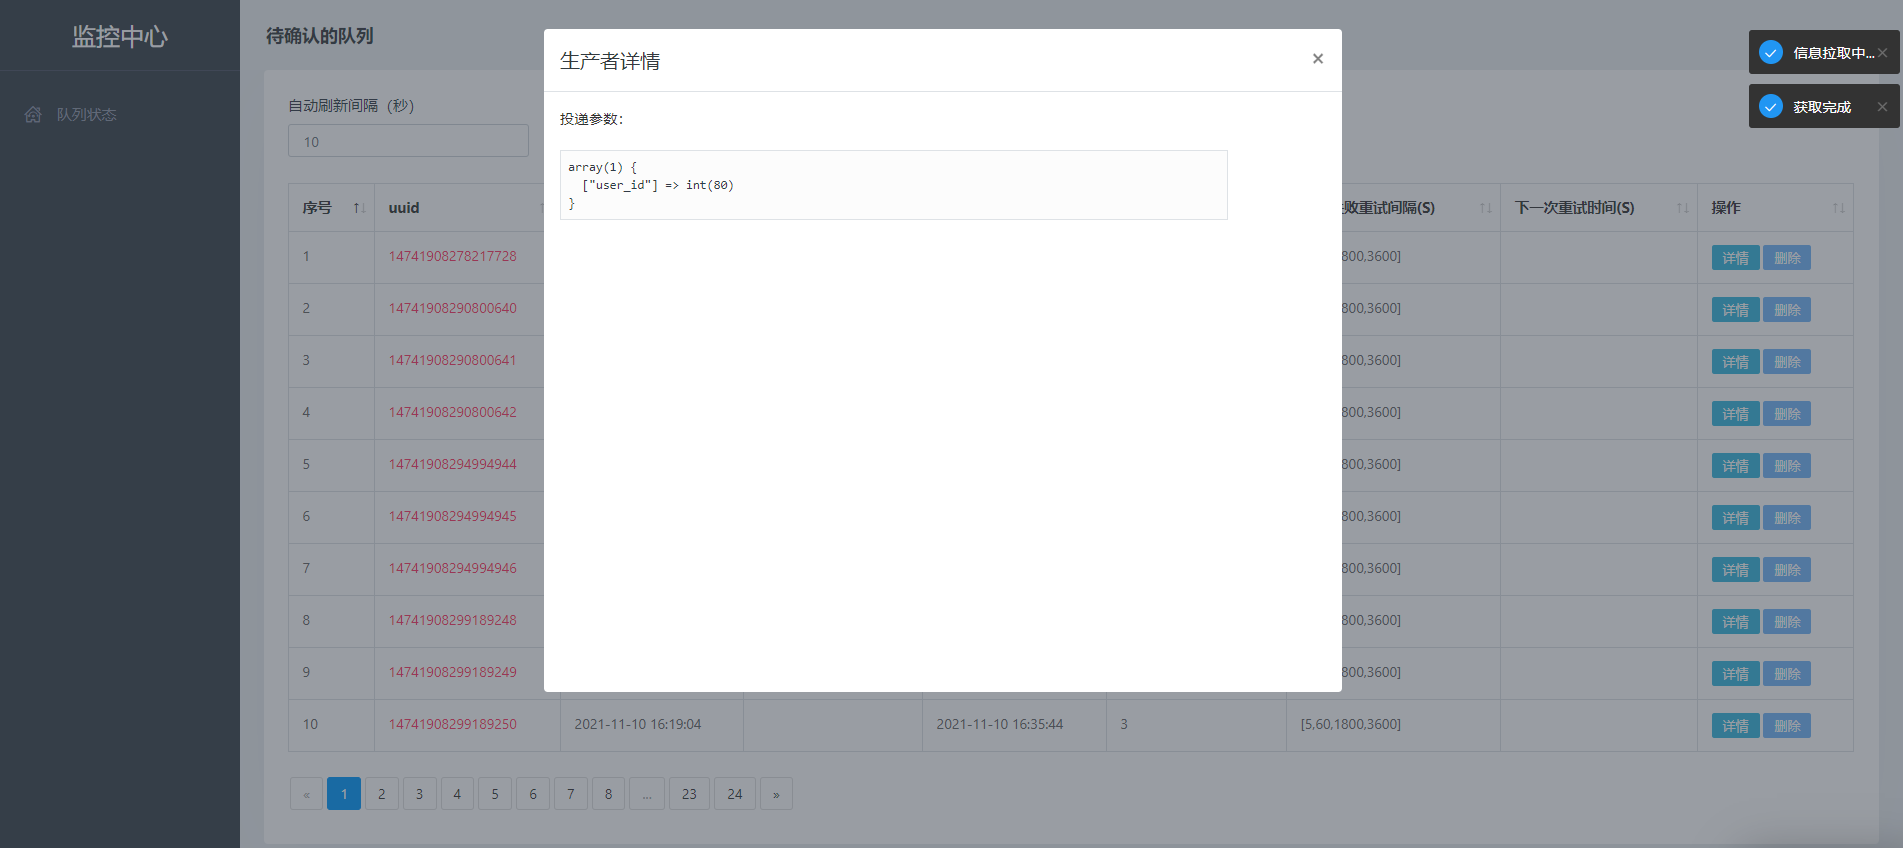Screen dimensions: 1903x848
Task: Sort by 下一次重试时间(S) column
Action: click(1682, 208)
